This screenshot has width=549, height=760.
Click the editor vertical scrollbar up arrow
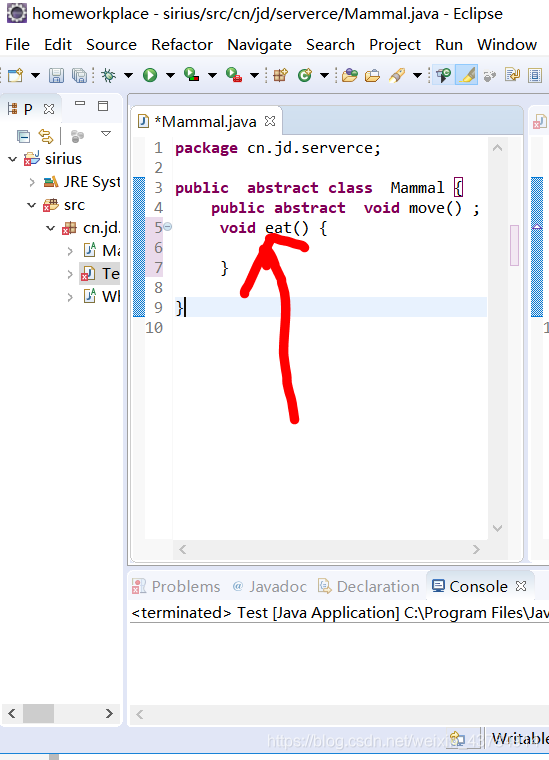497,148
